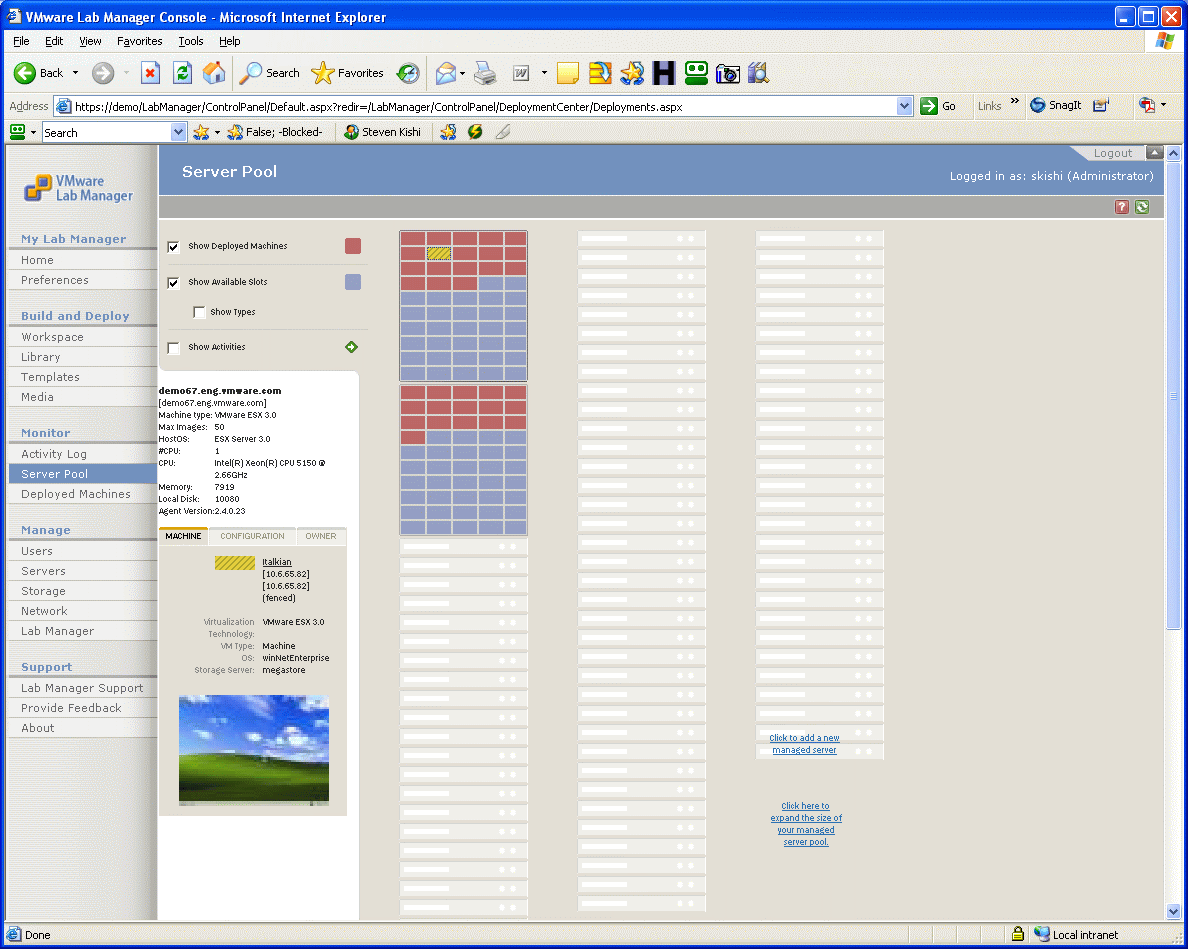Click the yellow sticky note toolbar icon

coord(567,73)
